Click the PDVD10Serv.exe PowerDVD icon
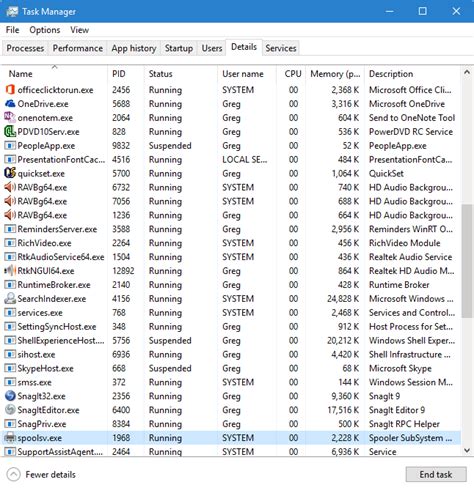This screenshot has width=474, height=493. click(10, 132)
